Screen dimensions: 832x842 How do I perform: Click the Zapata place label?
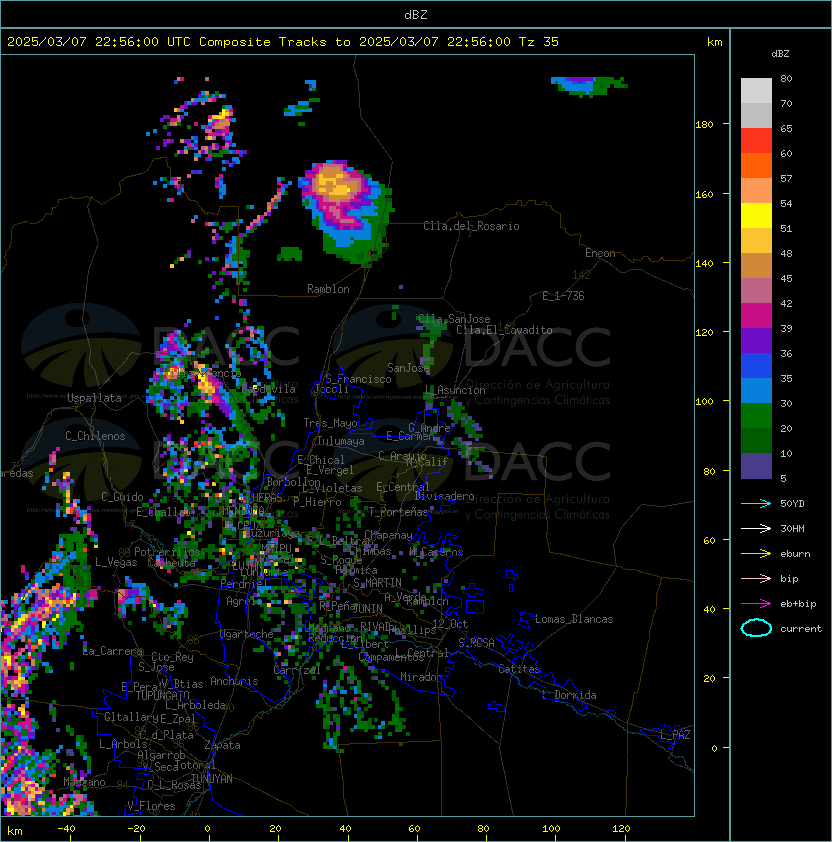click(x=222, y=745)
